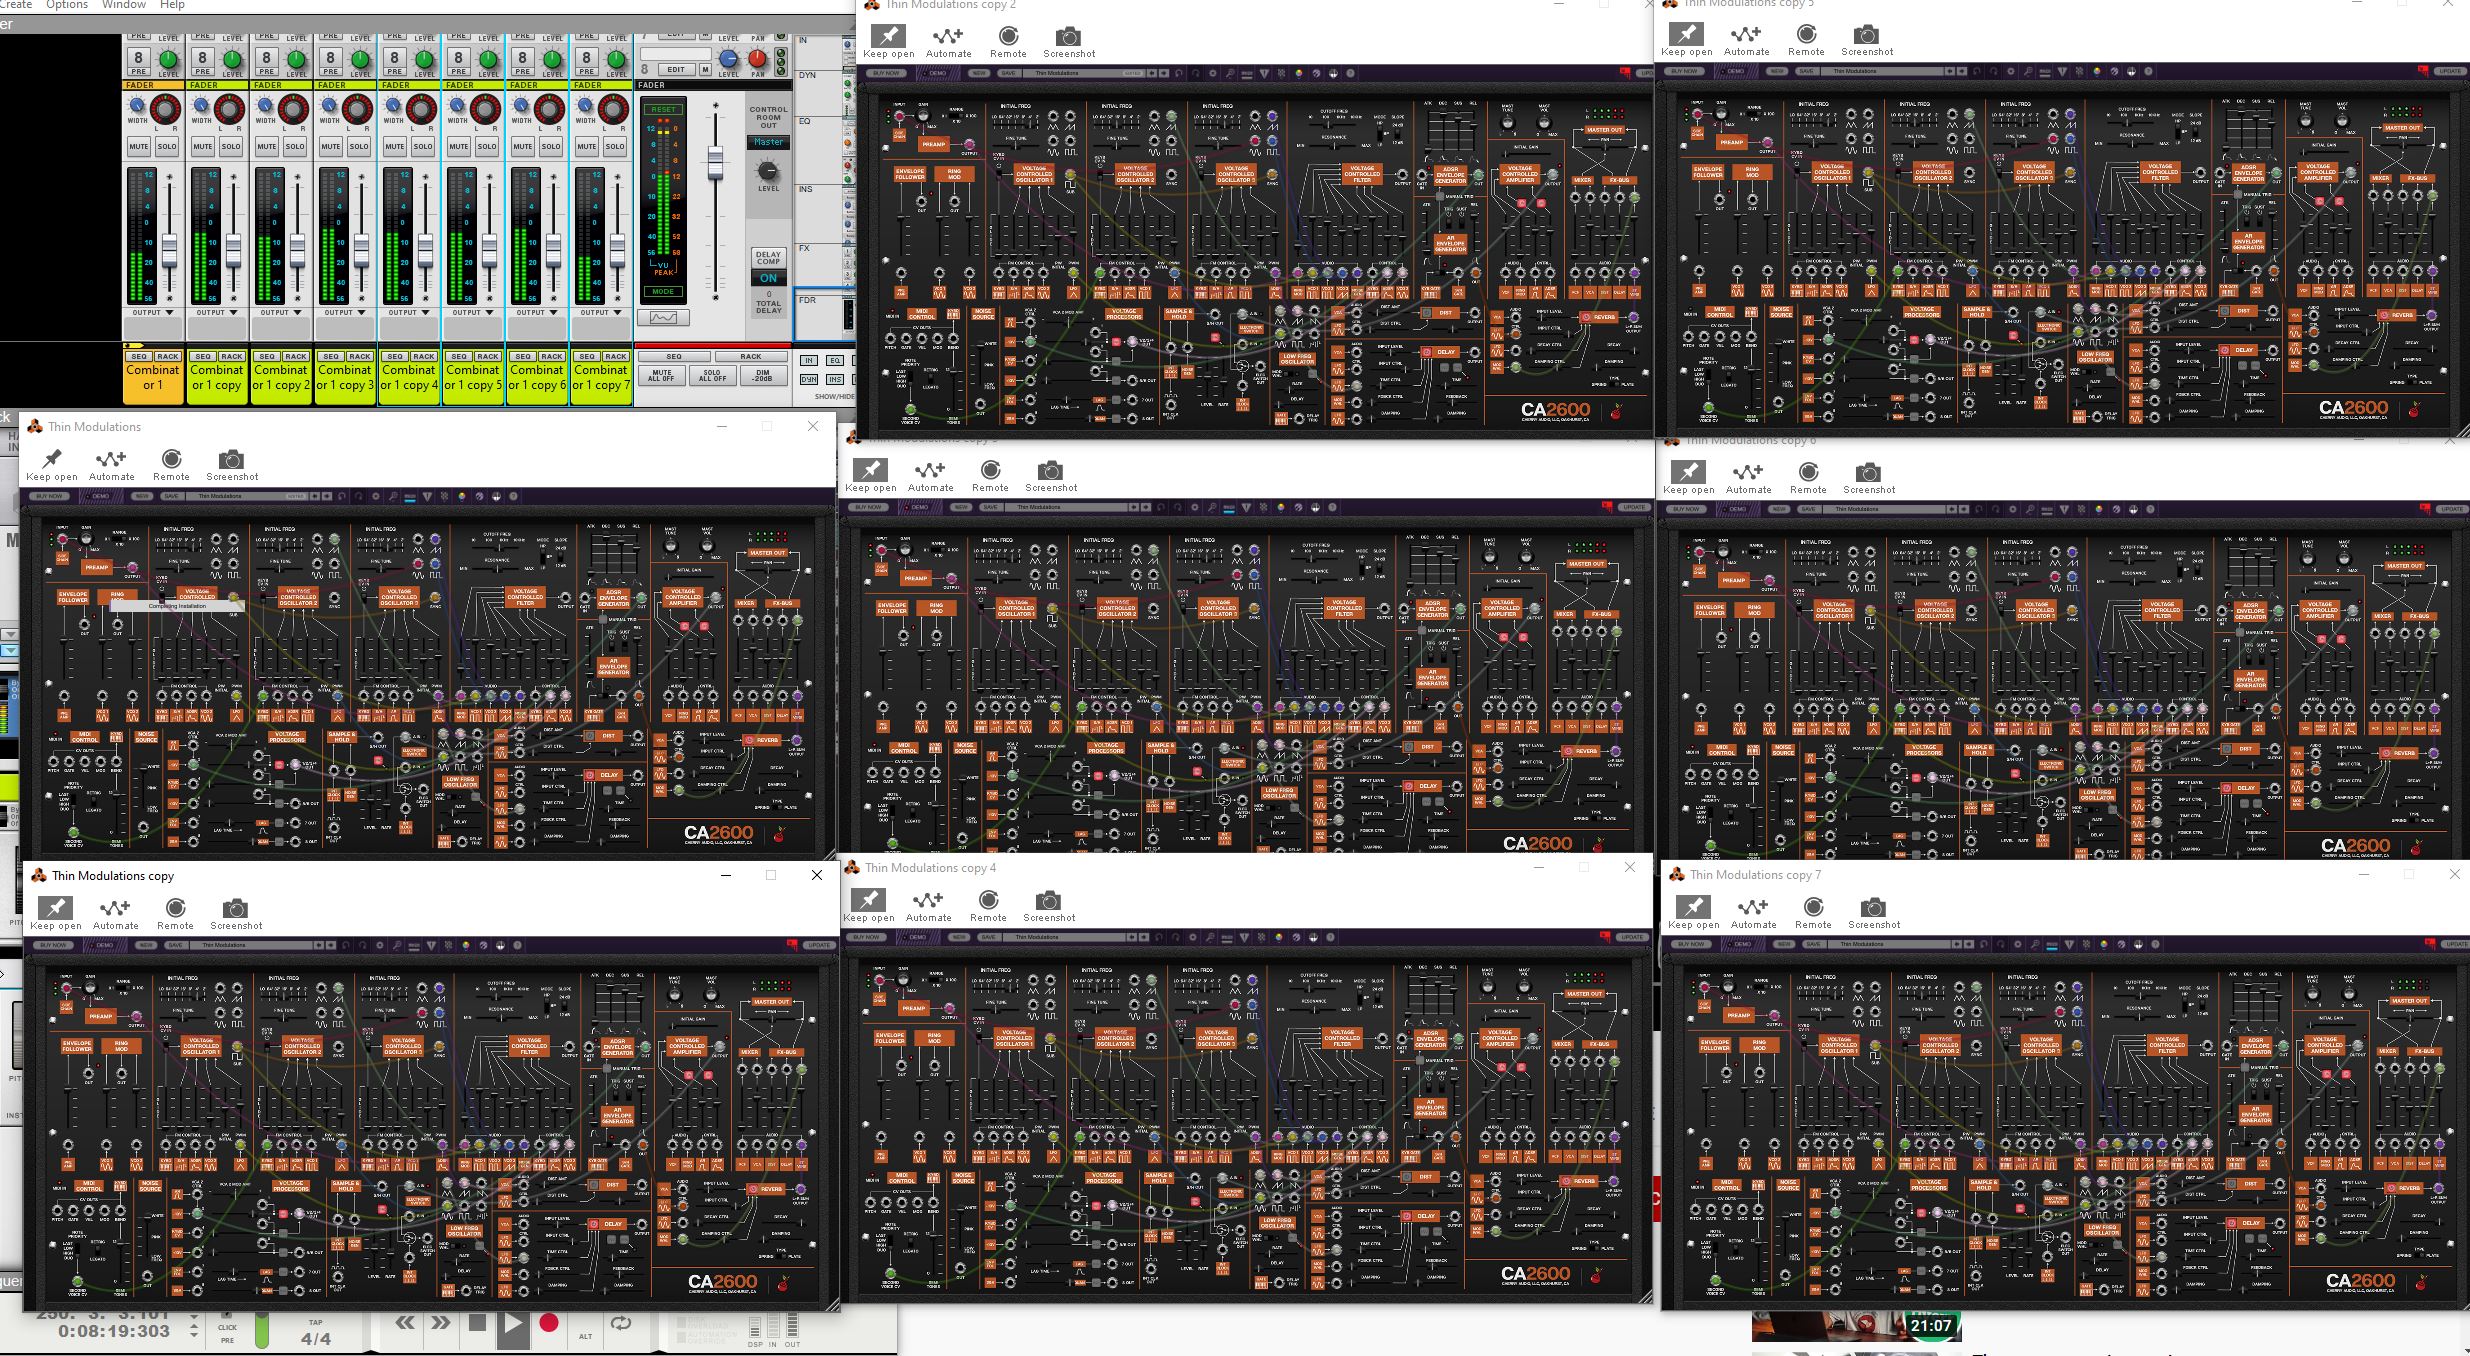Open the Create menu
Viewport: 2470px width, 1356px height.
tap(16, 5)
